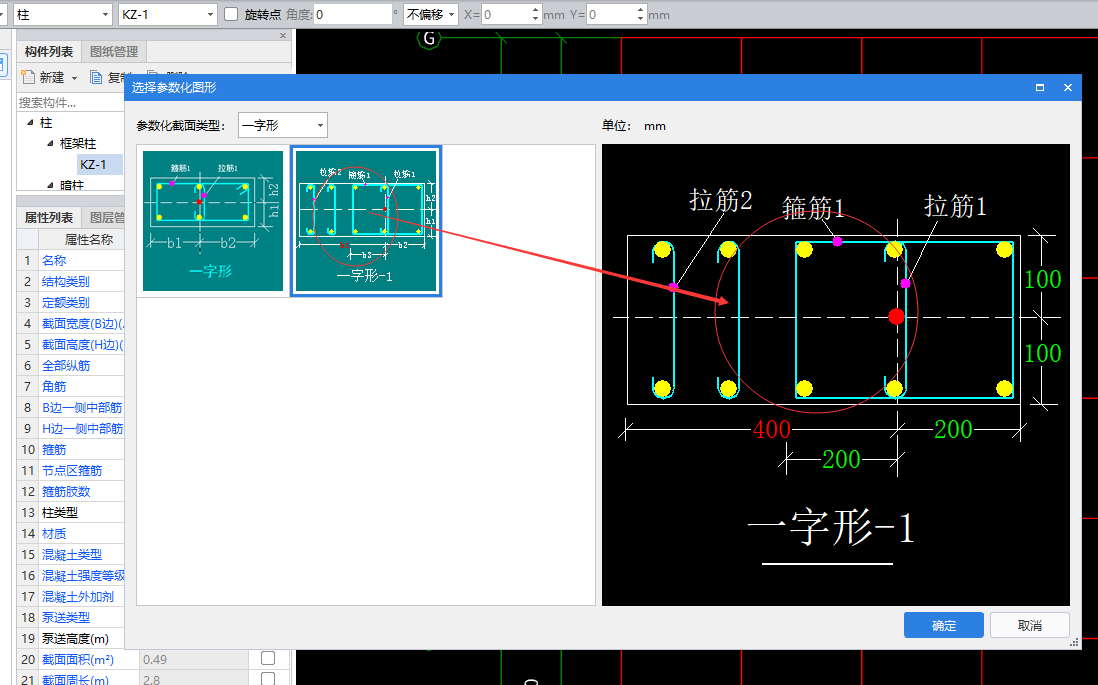This screenshot has width=1098, height=685.
Task: Click the 全部纵筋 property row
Action: click(71, 366)
